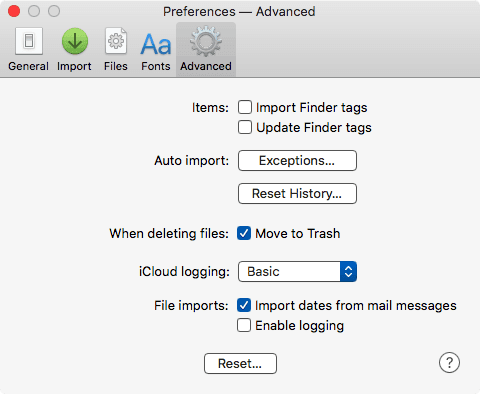Click the Reset… button
This screenshot has width=480, height=394.
240,363
